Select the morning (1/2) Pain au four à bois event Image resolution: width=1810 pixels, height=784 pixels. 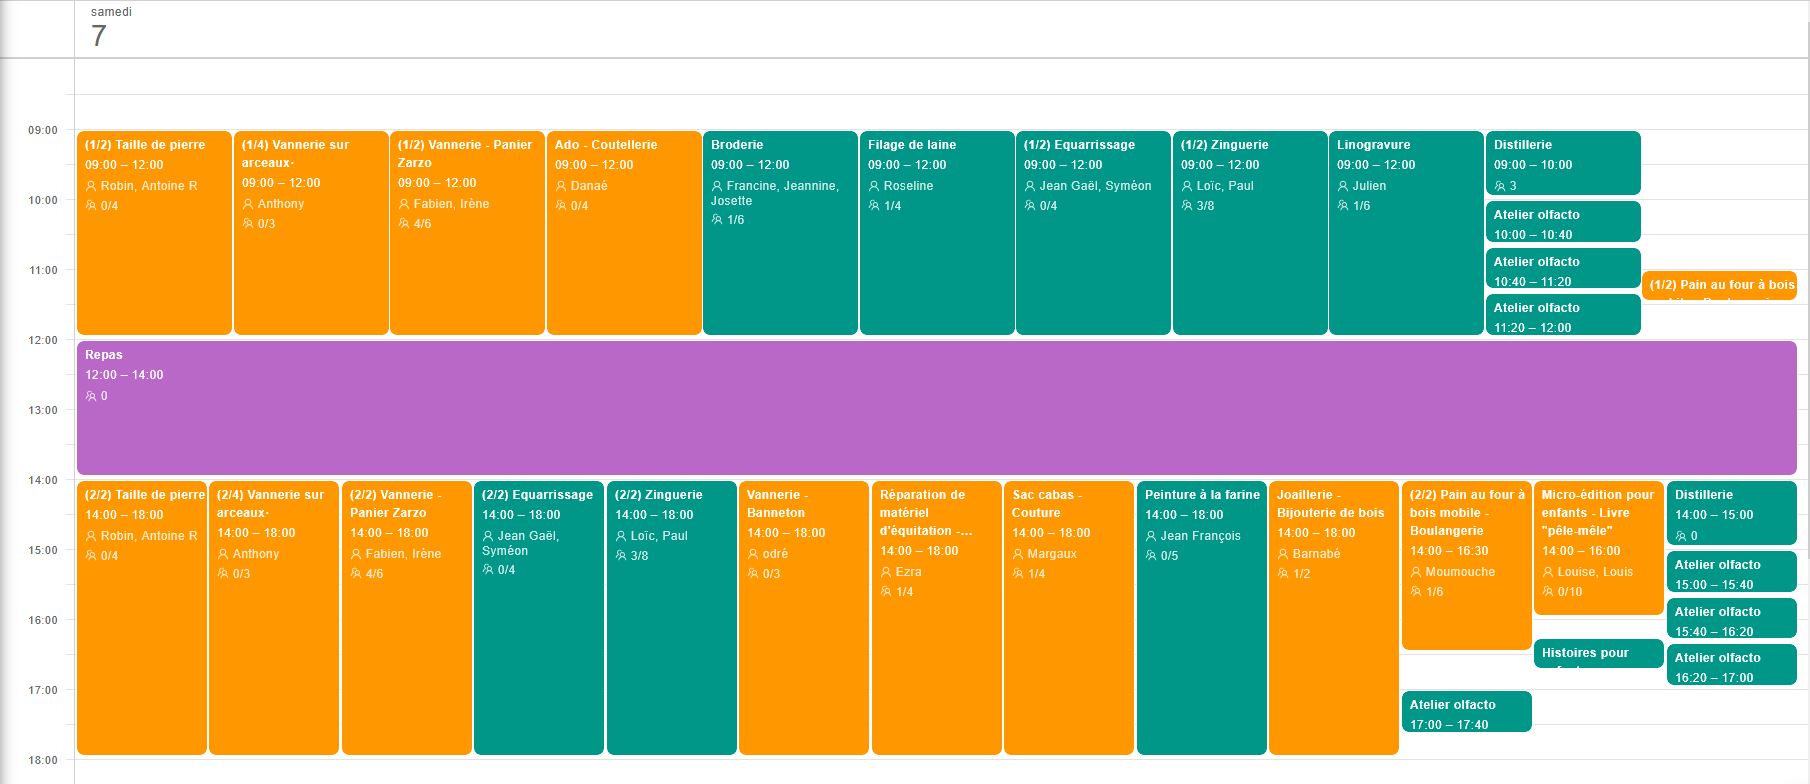click(x=1719, y=285)
